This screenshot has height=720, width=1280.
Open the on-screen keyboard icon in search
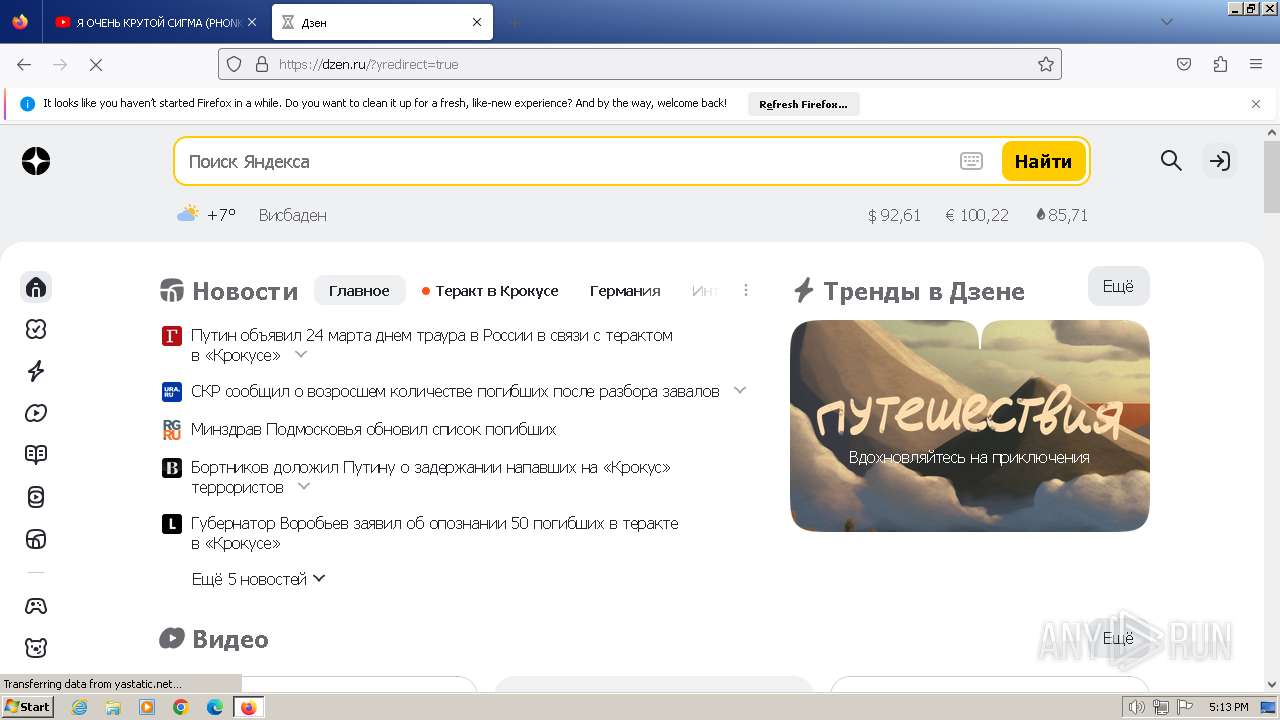click(971, 161)
